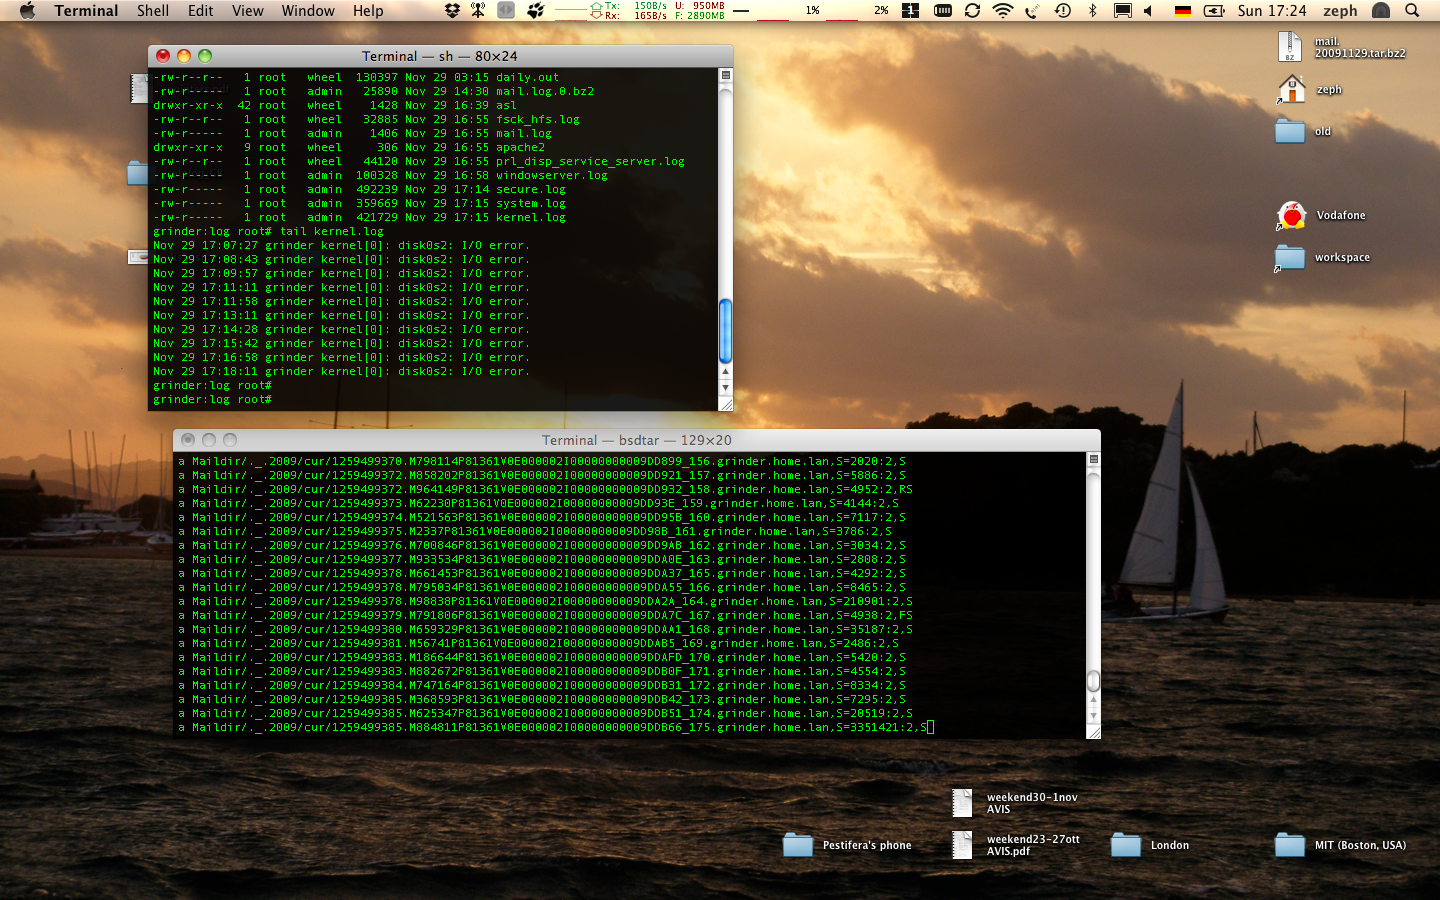This screenshot has width=1440, height=900.
Task: Click the Dropbox icon in menu bar
Action: click(x=452, y=11)
